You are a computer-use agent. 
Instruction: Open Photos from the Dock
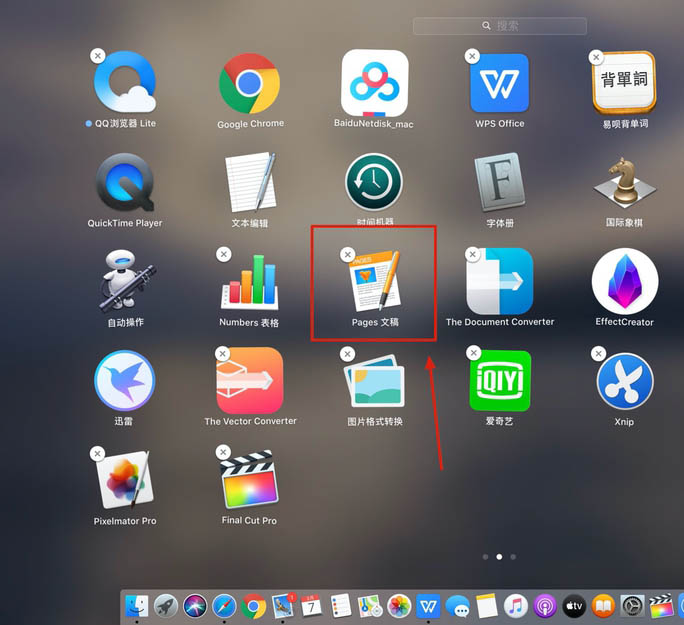click(x=399, y=606)
